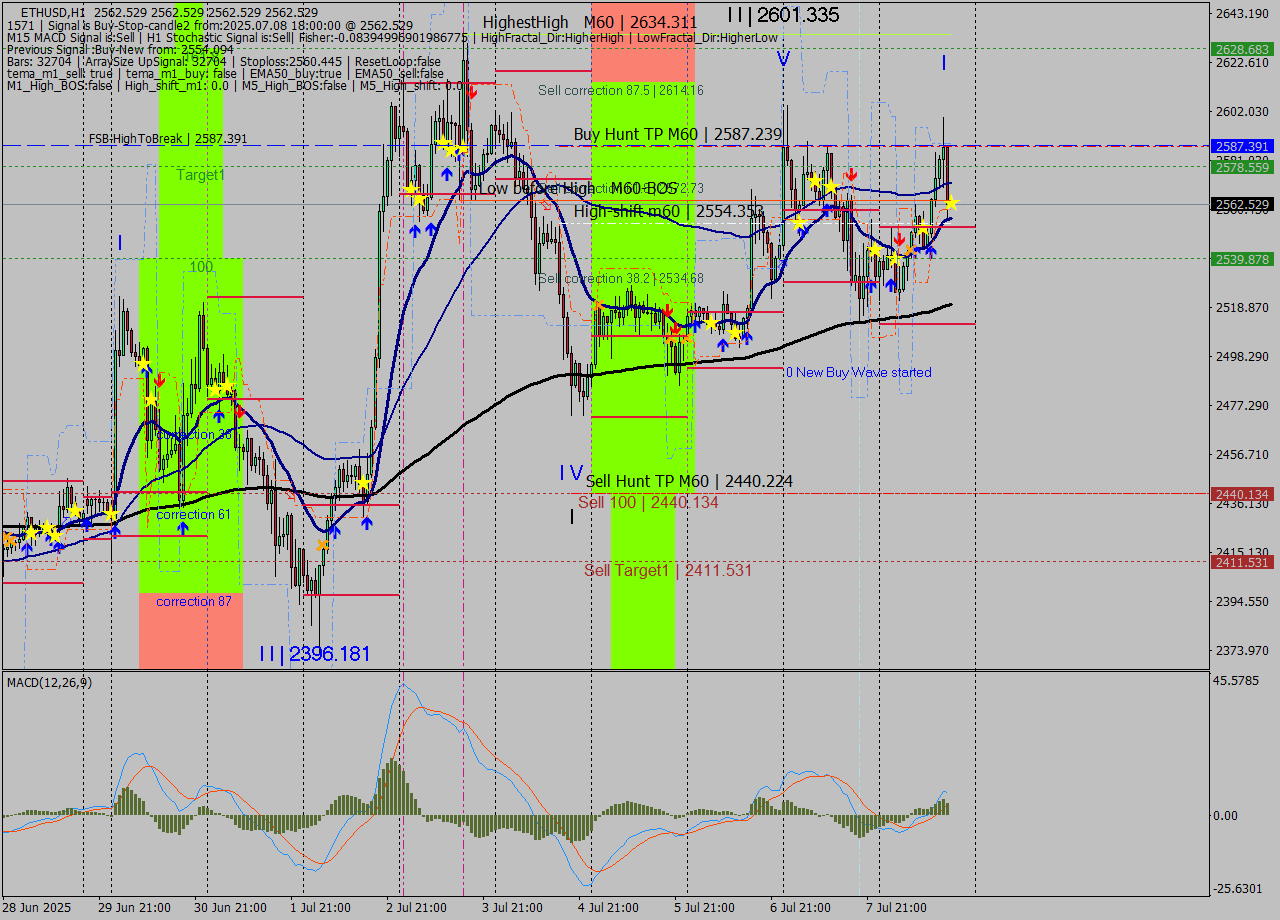
Task: Click the red down arrow below HighestHigh level
Action: point(471,92)
